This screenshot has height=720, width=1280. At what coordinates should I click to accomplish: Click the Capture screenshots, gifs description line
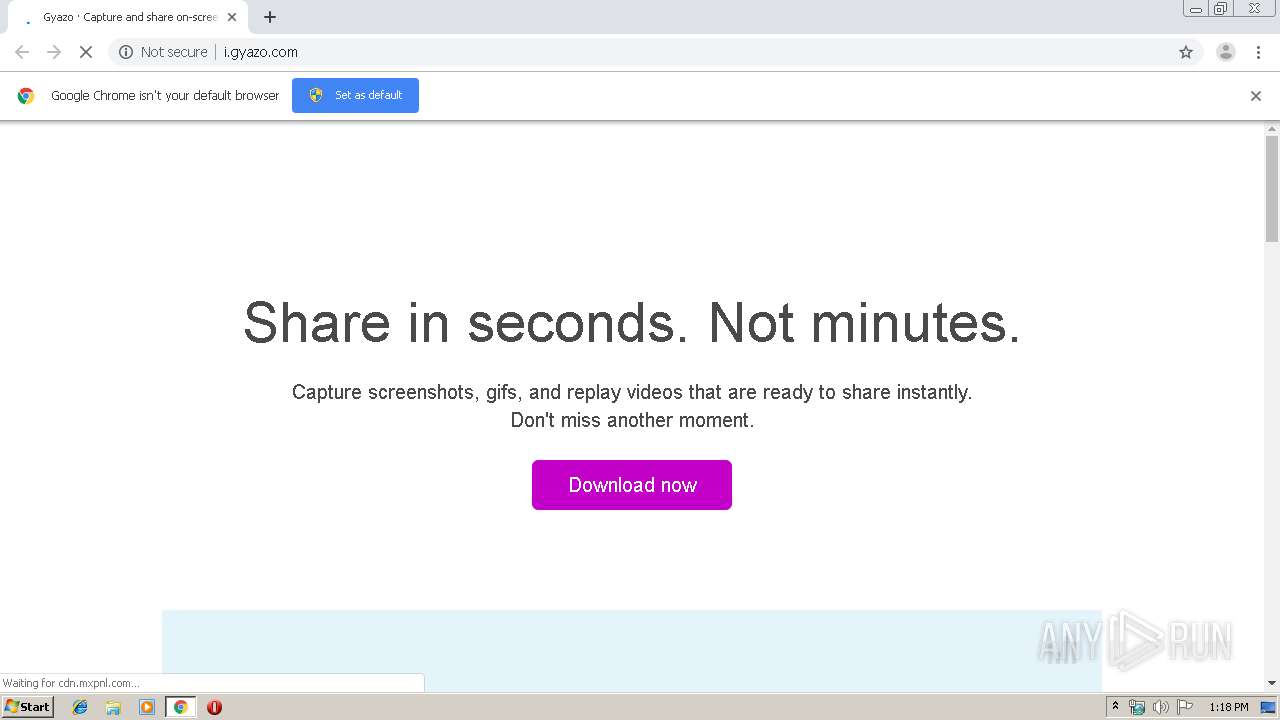(632, 392)
